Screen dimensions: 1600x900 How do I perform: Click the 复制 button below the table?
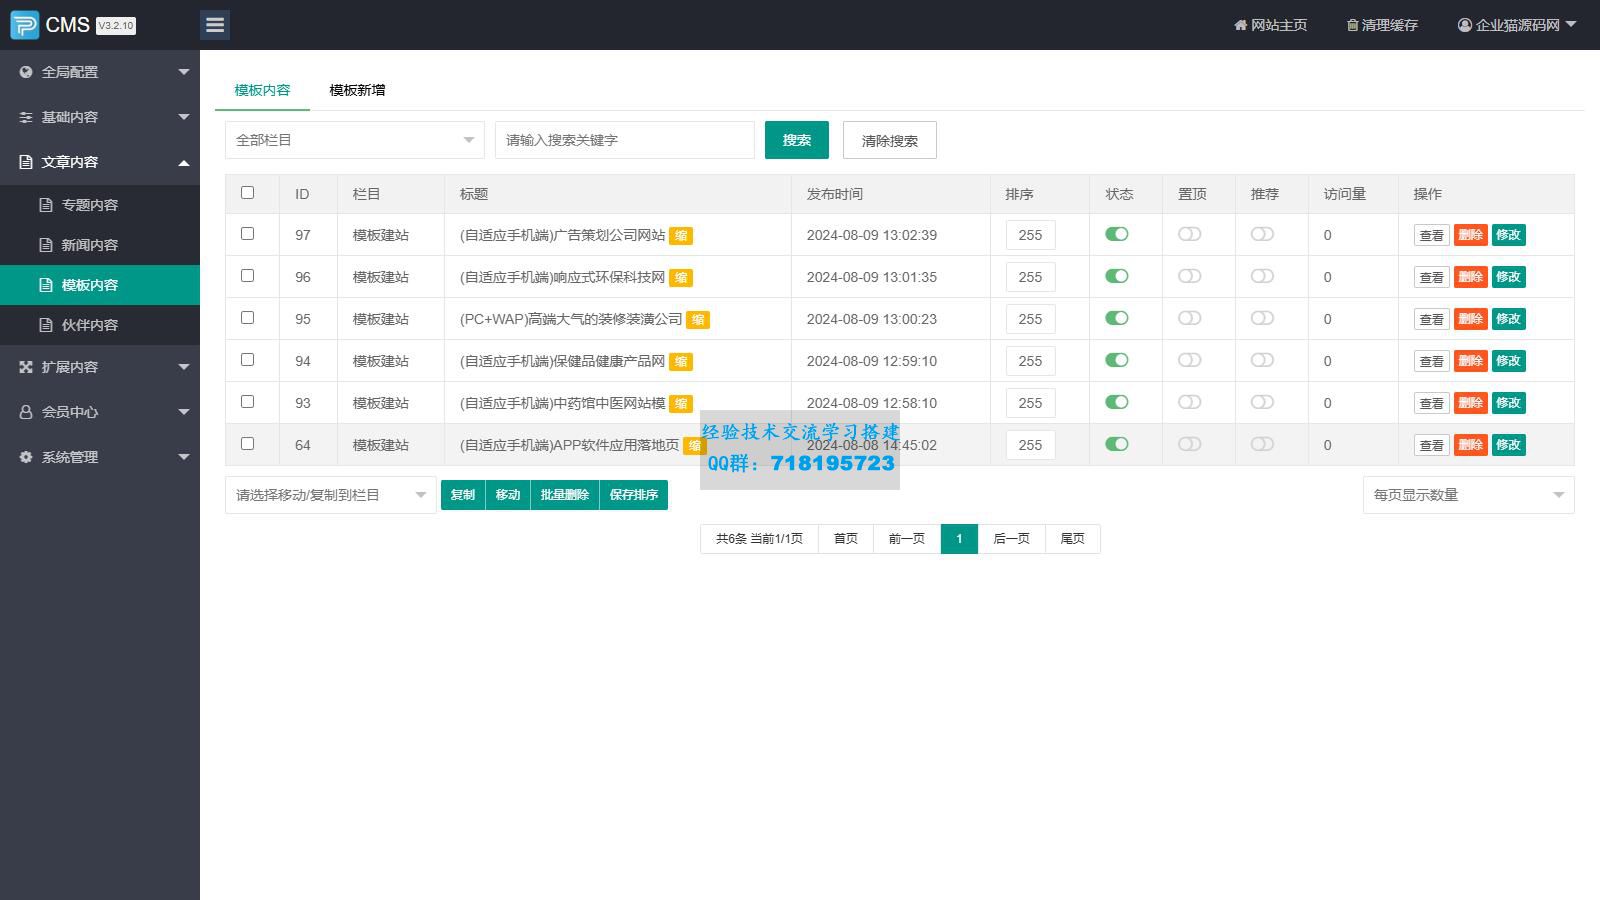[x=463, y=495]
